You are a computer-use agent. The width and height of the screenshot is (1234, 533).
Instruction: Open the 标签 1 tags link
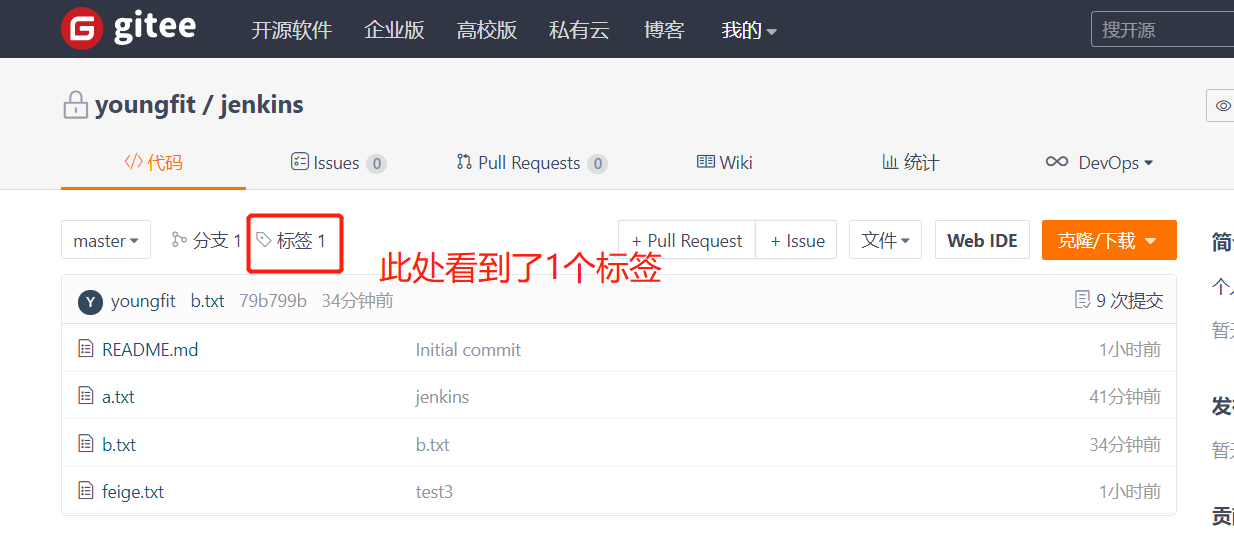click(x=291, y=240)
